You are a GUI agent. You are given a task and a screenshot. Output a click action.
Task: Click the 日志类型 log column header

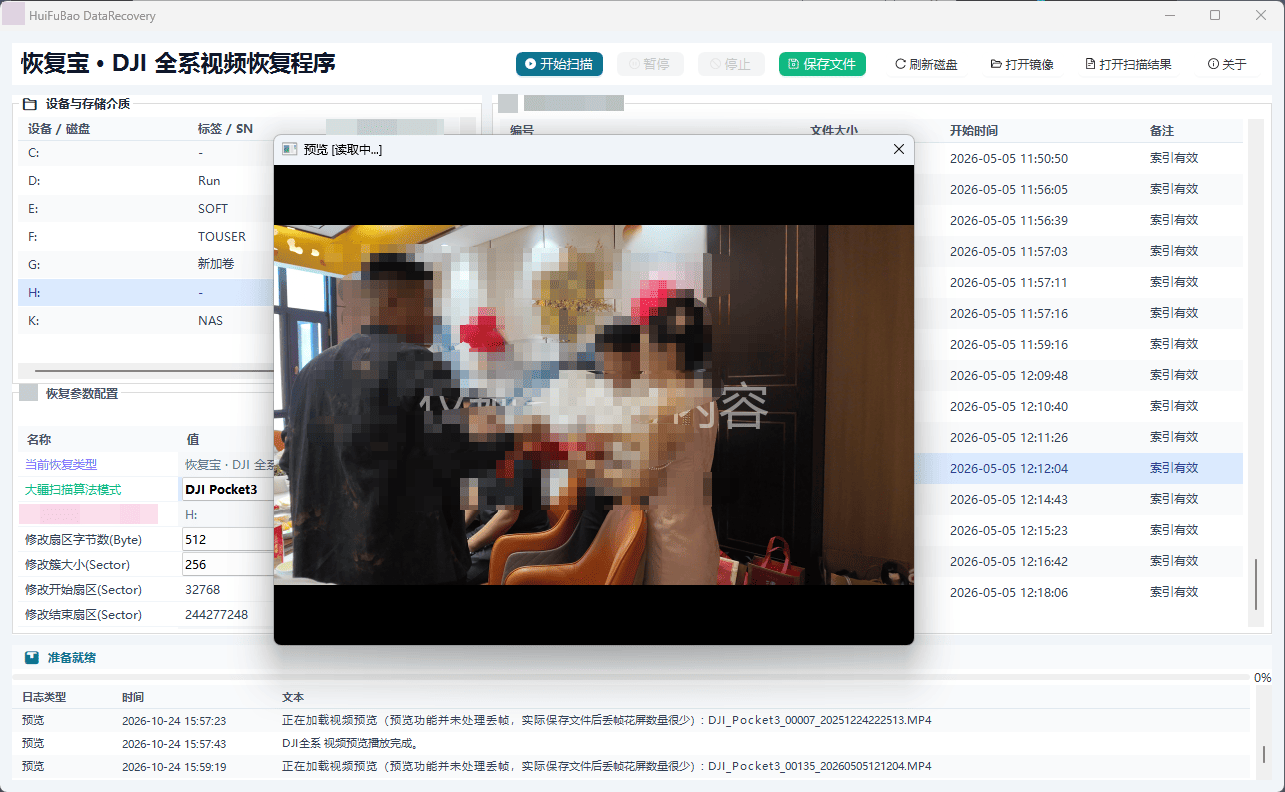coord(44,697)
